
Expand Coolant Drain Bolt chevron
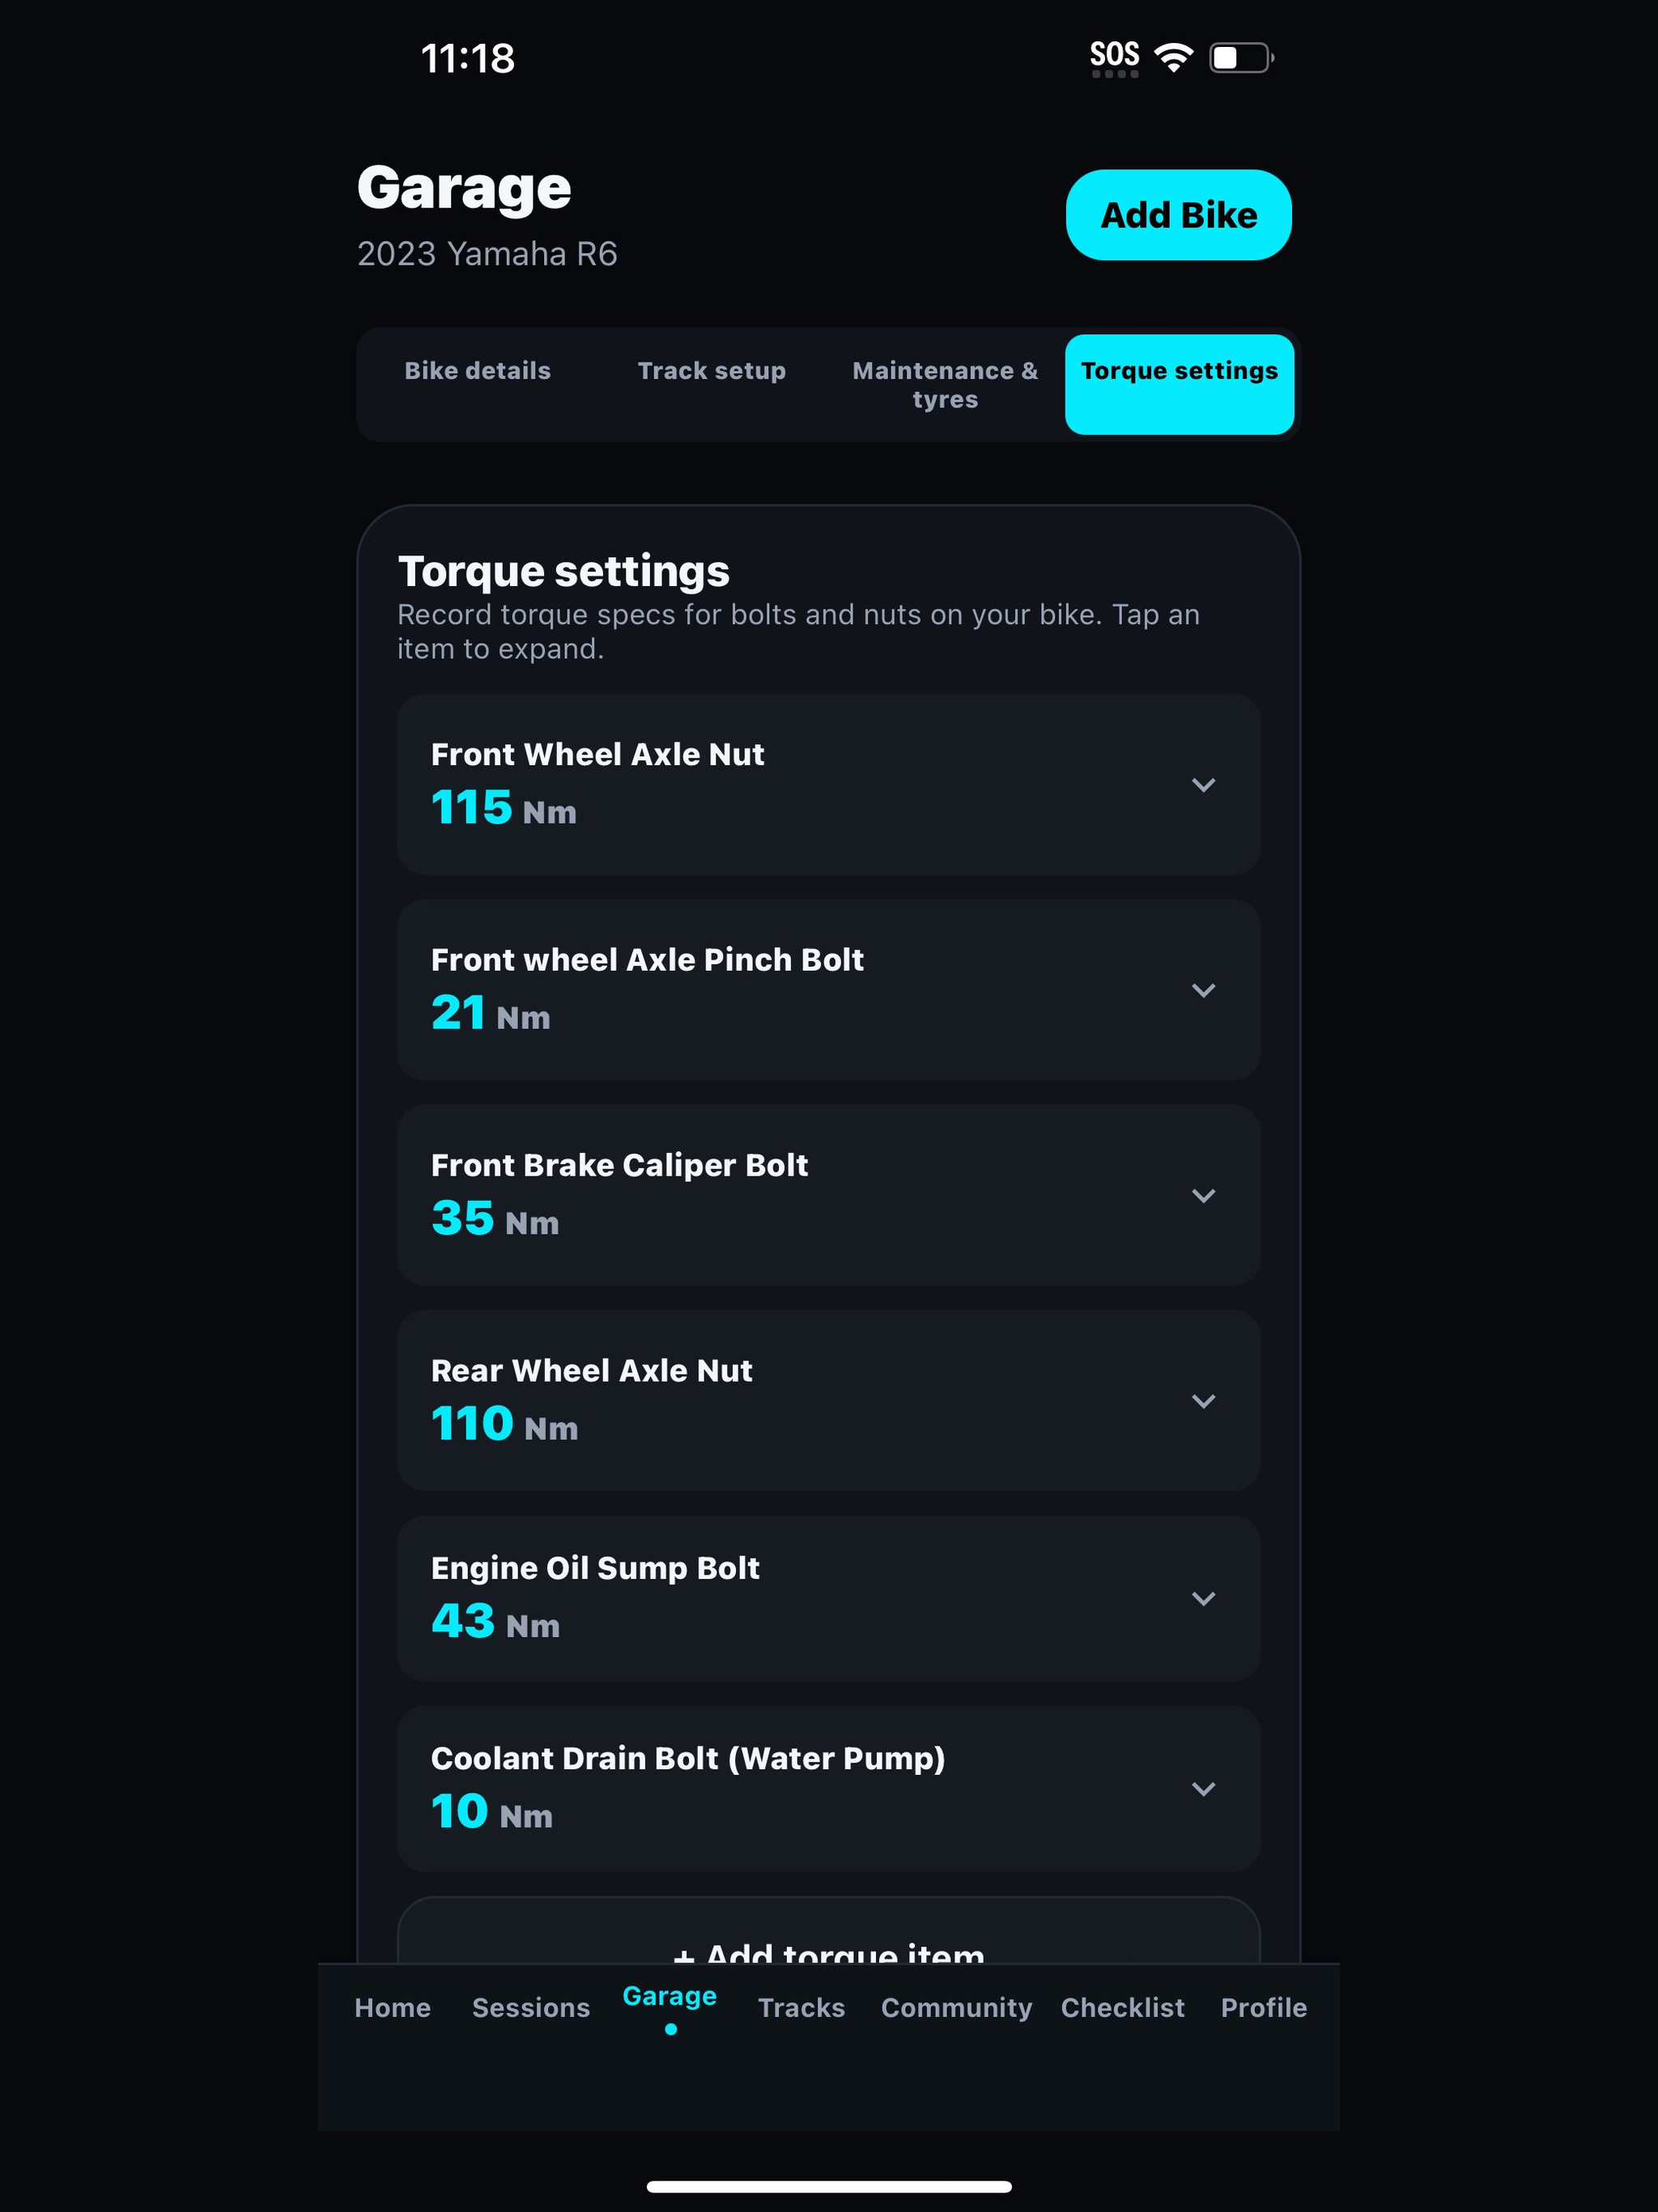click(1203, 1789)
